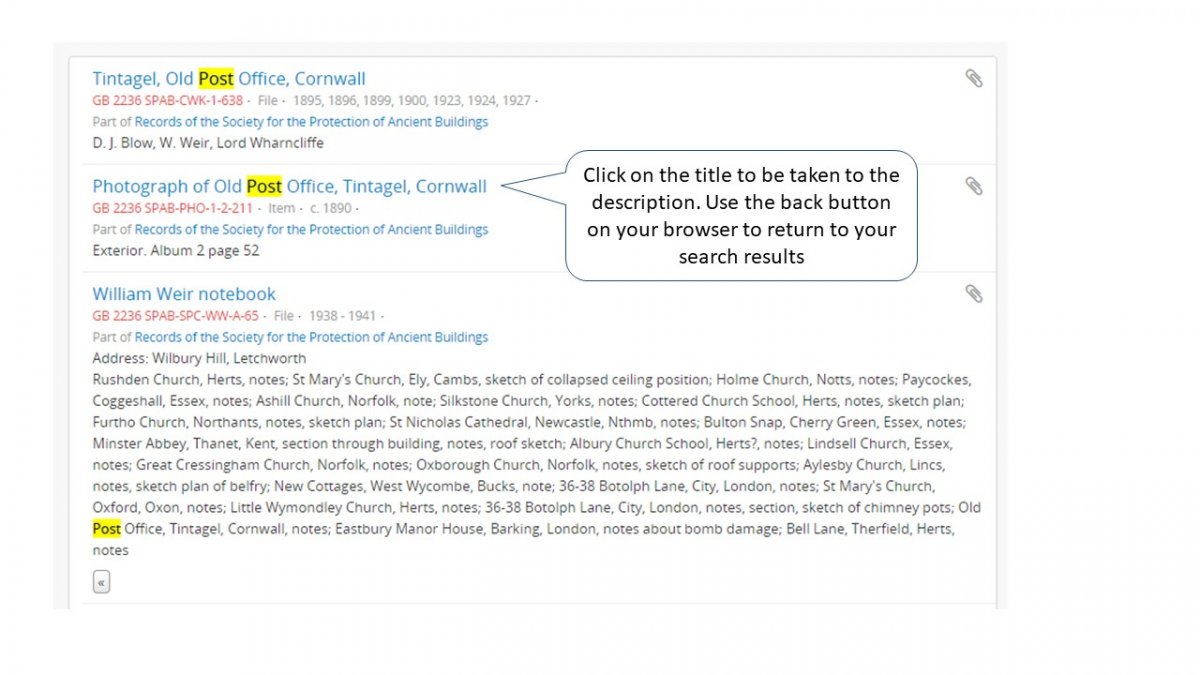Image resolution: width=1200 pixels, height=675 pixels.
Task: Click reference code GB 2236 SPAB-CWK-1-638
Action: tap(167, 101)
